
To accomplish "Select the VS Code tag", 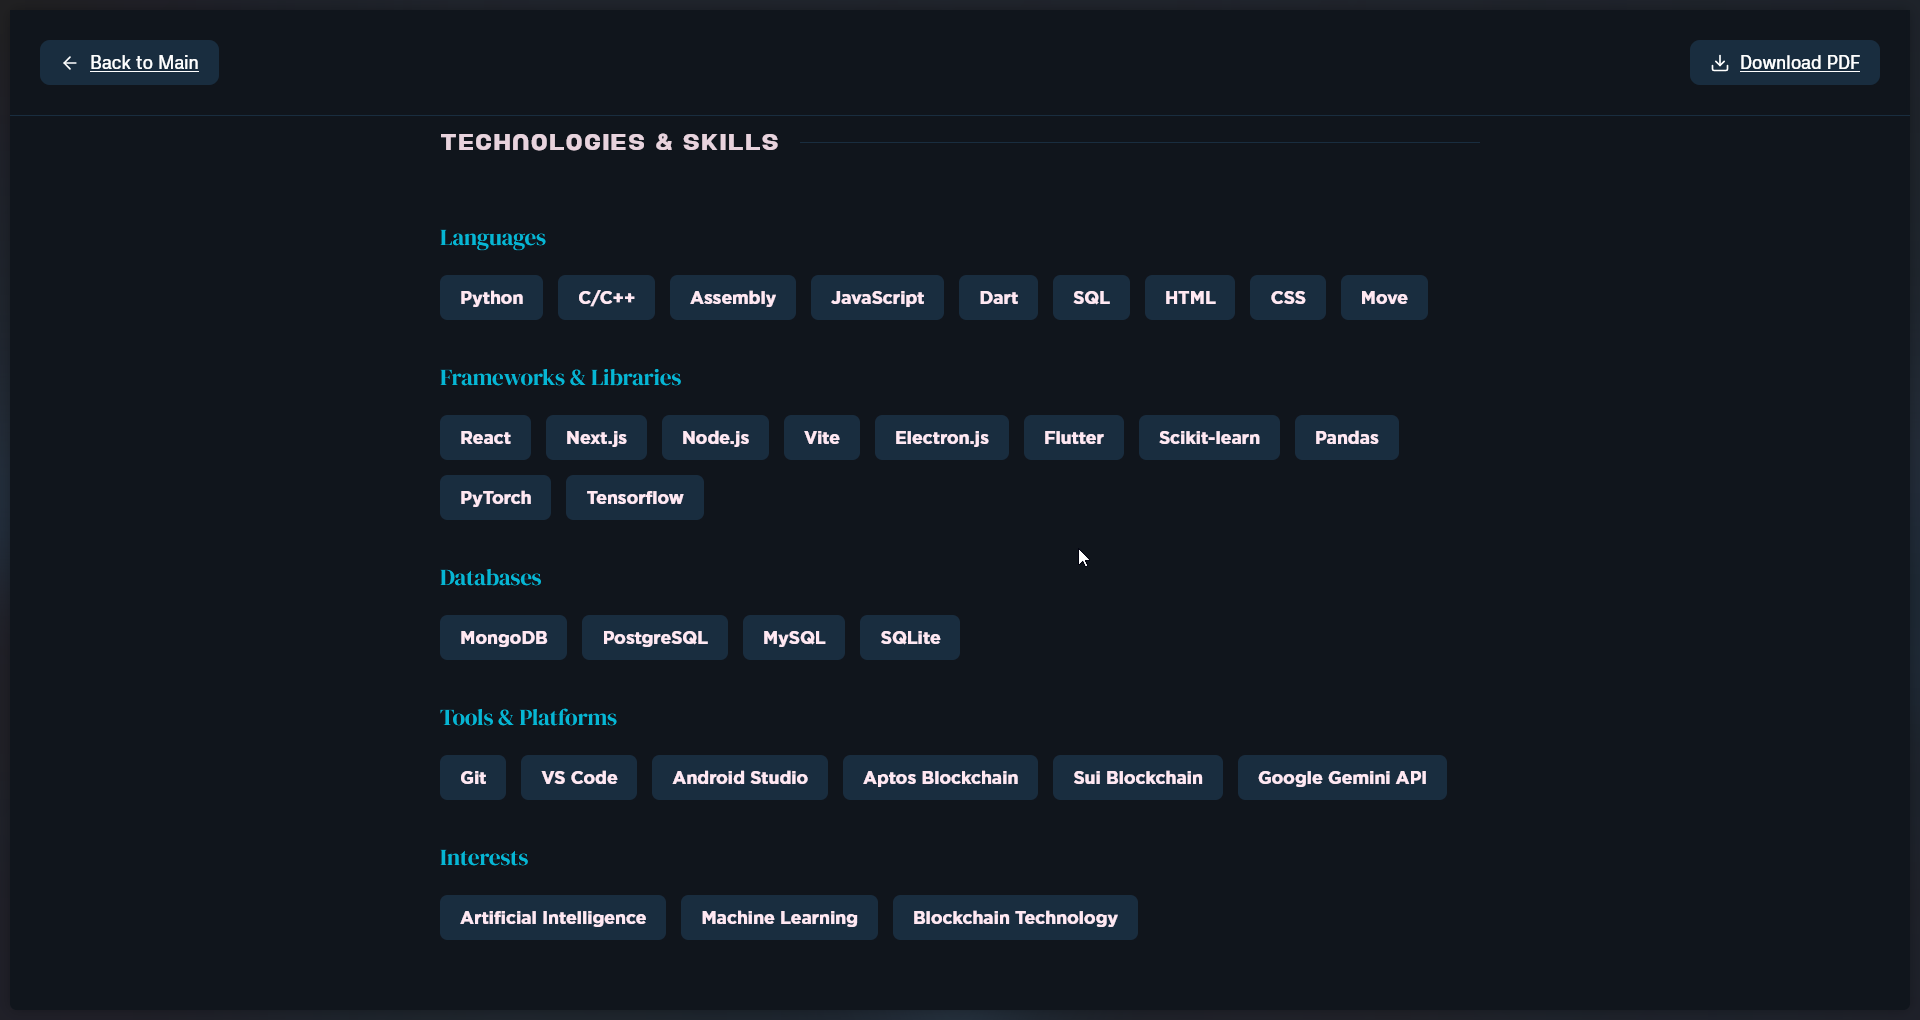I will [579, 778].
